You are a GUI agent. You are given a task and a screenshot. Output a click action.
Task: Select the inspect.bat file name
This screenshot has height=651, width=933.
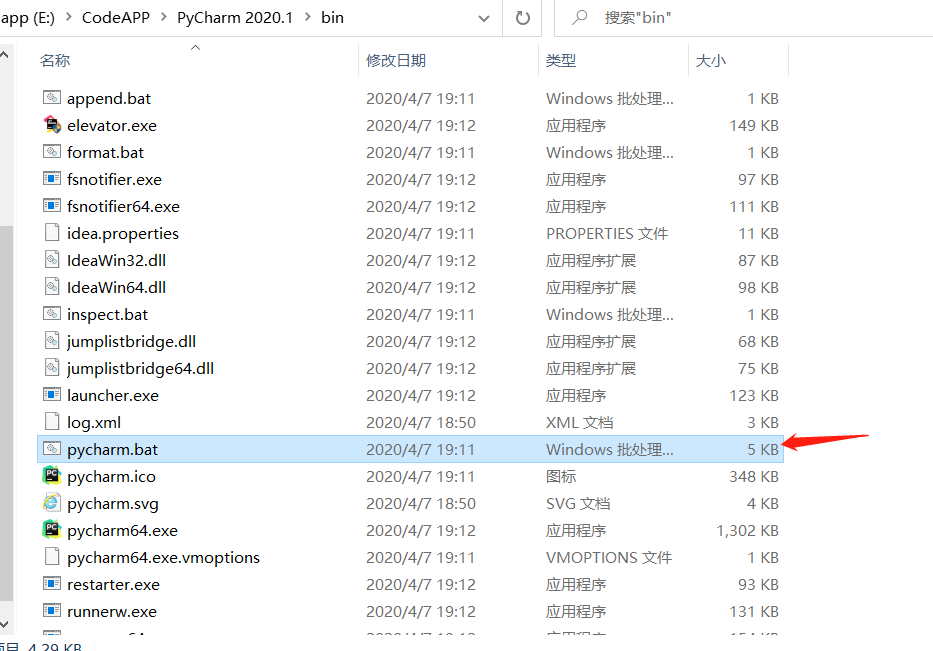[107, 314]
